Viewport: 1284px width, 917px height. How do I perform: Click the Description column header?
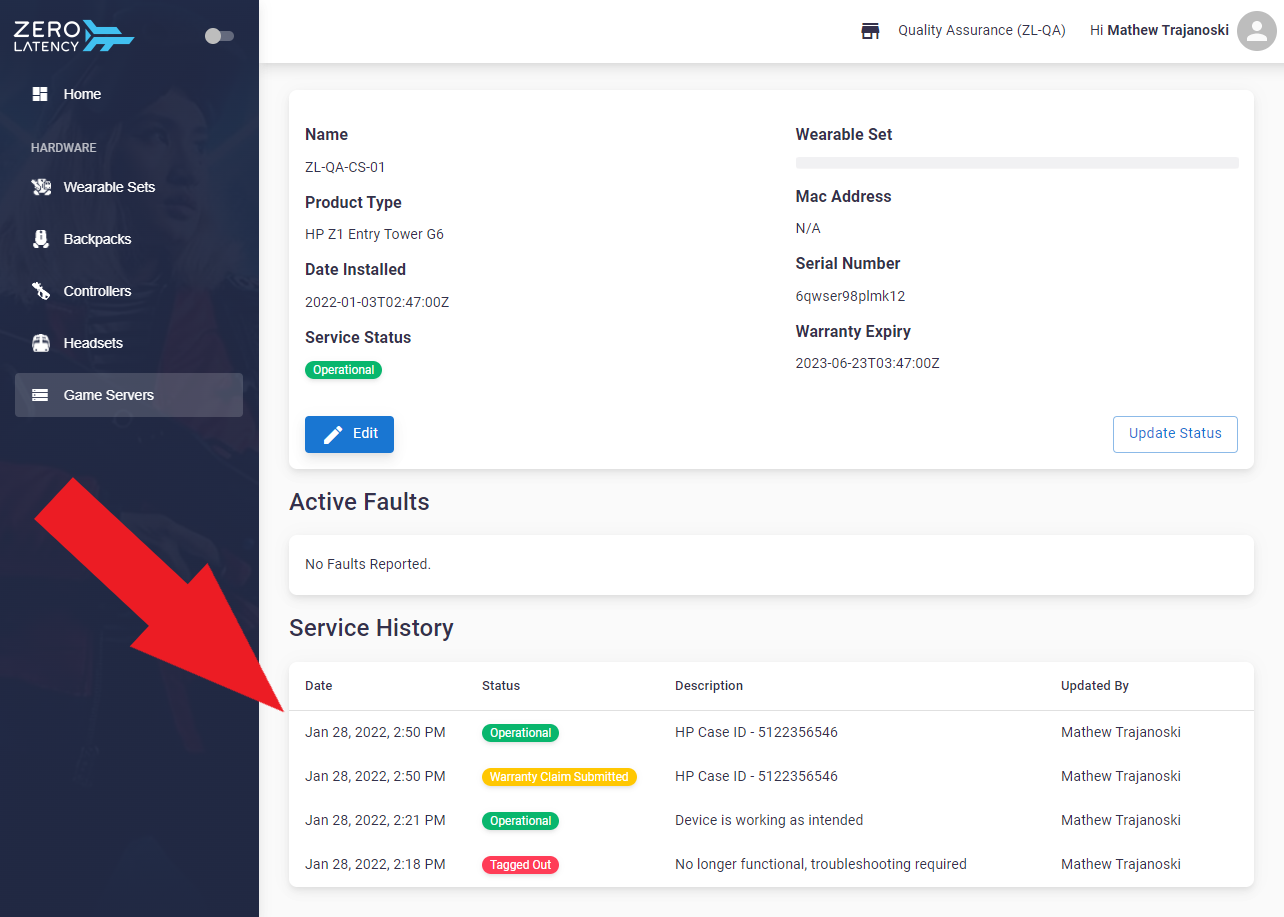[709, 686]
